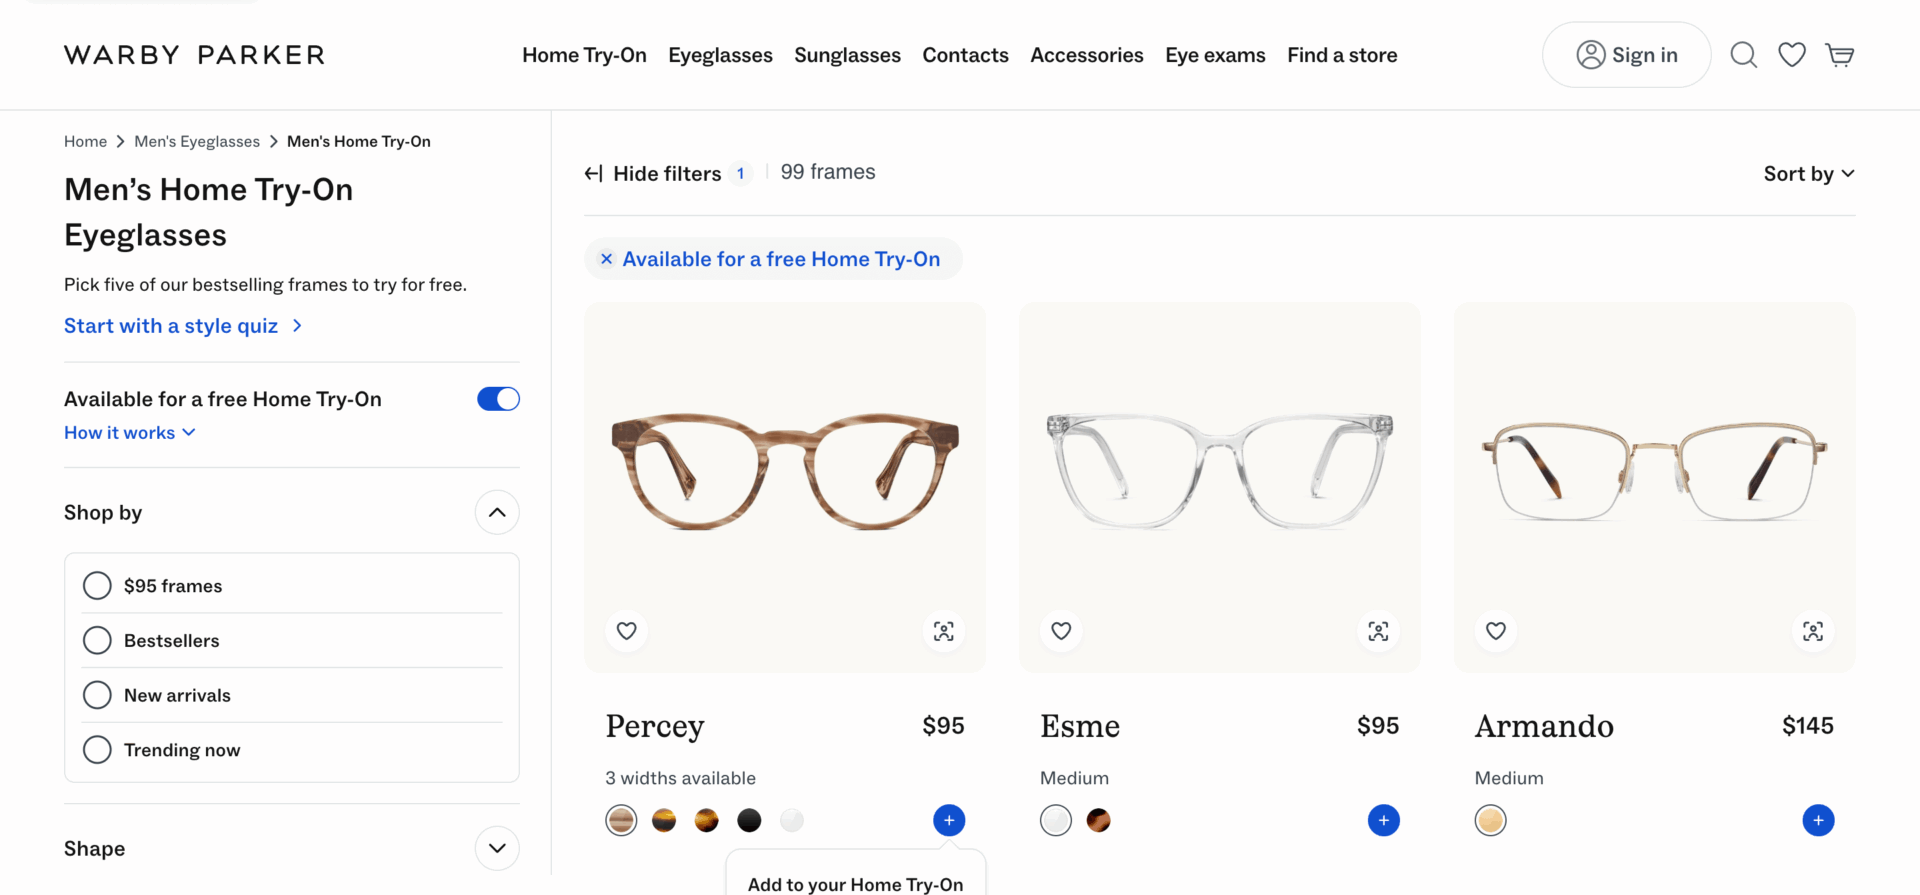
Task: Click Percey's 3 widths available text
Action: coord(680,778)
